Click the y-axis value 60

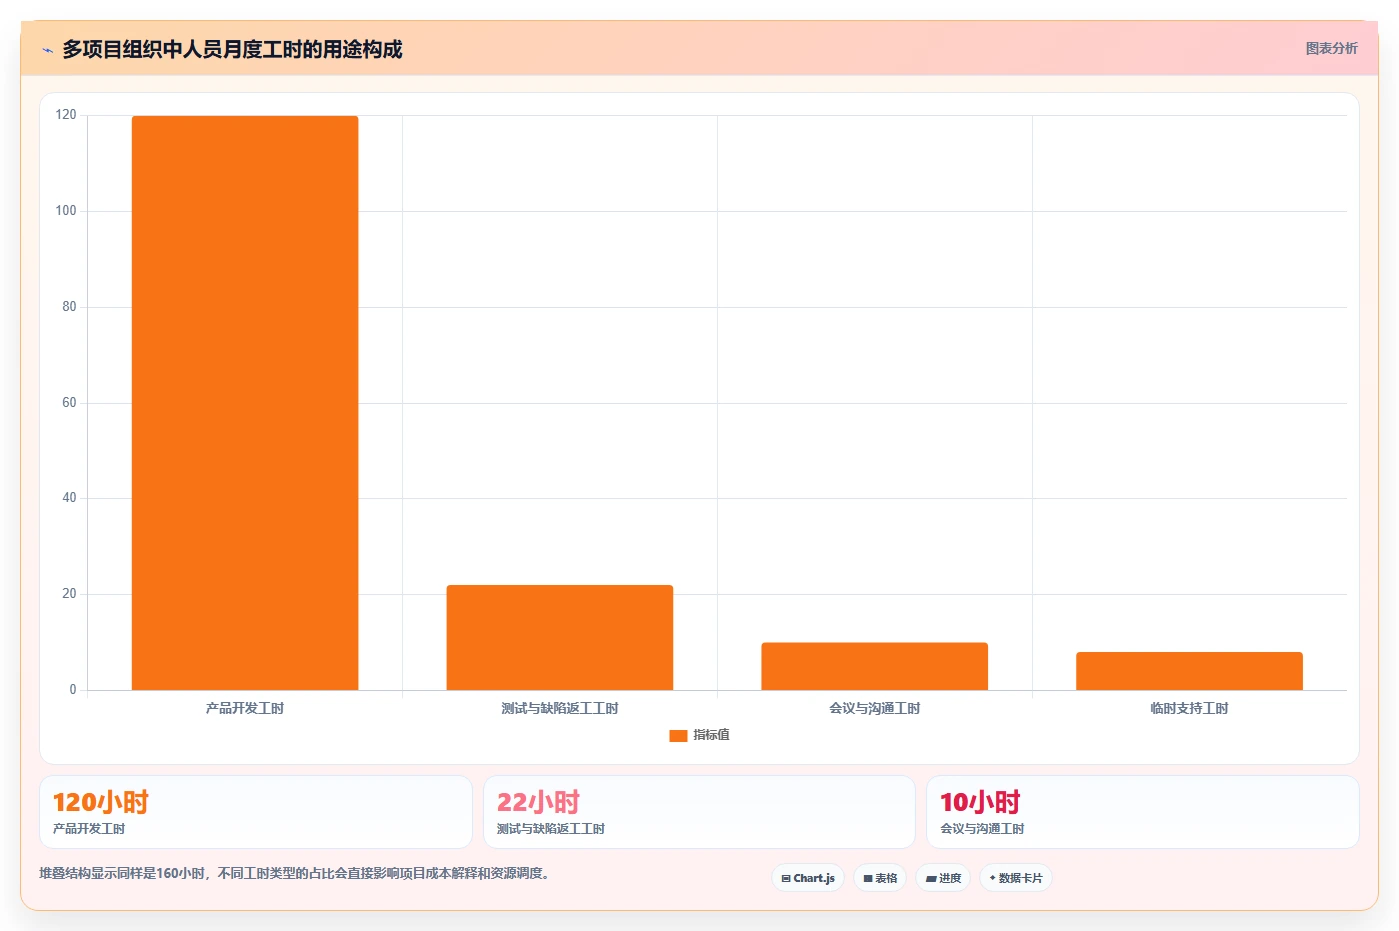pyautogui.click(x=69, y=403)
